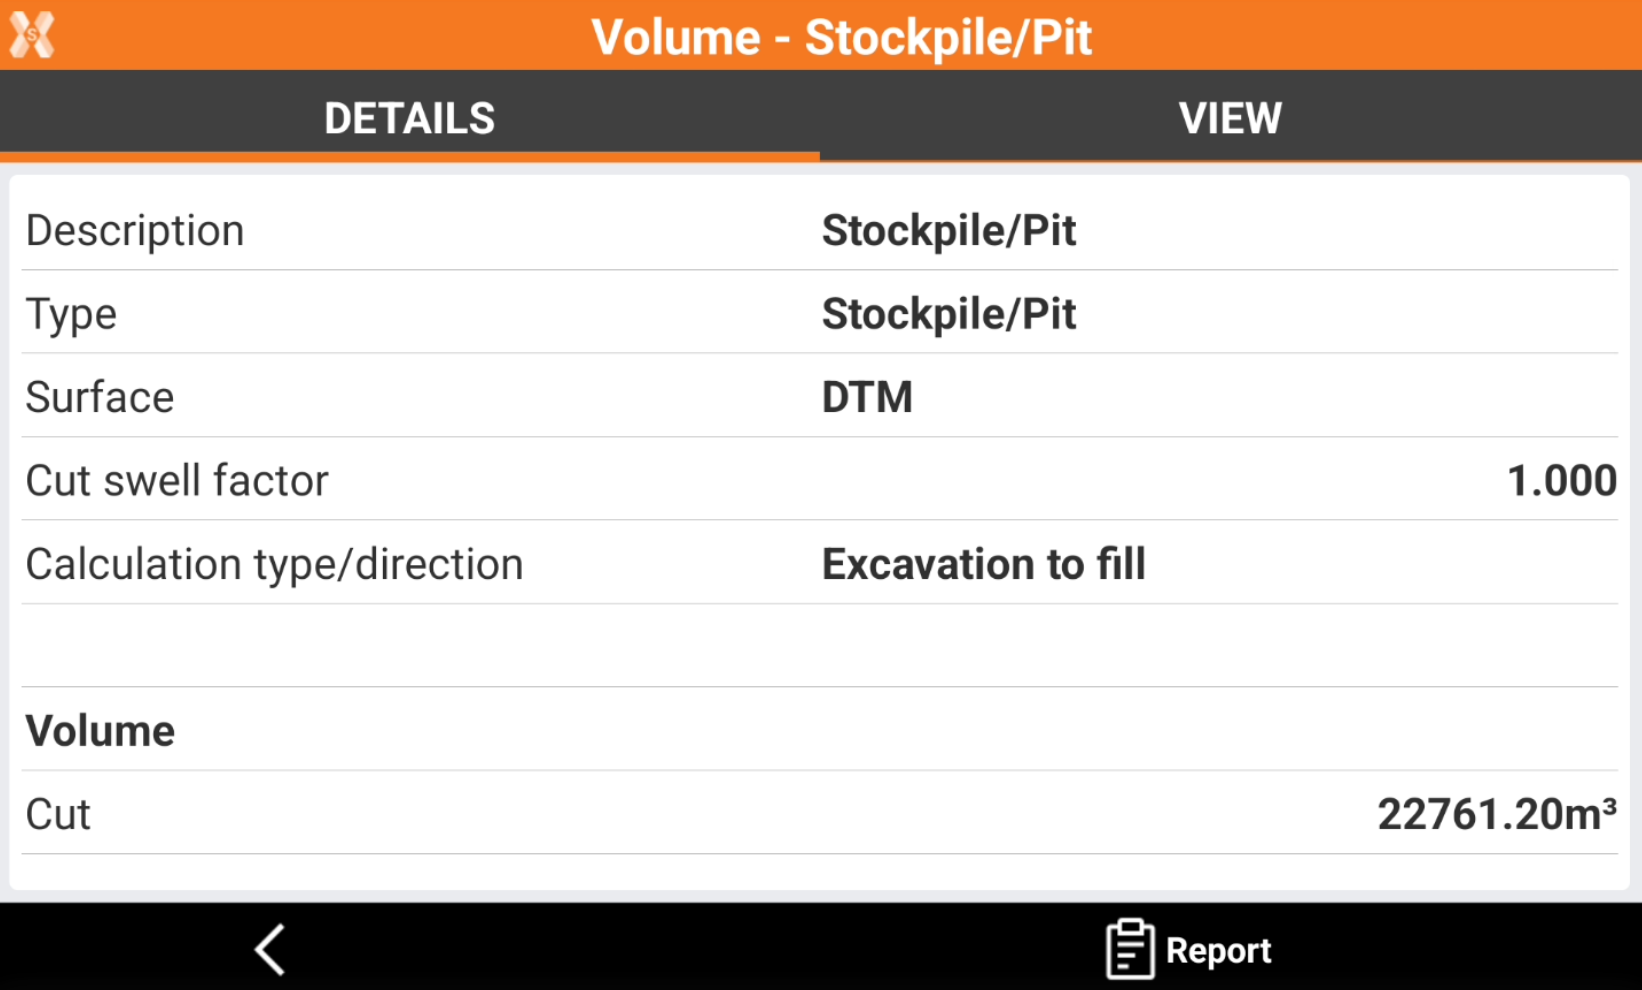
Task: Choose the Surface value DTM
Action: 867,397
